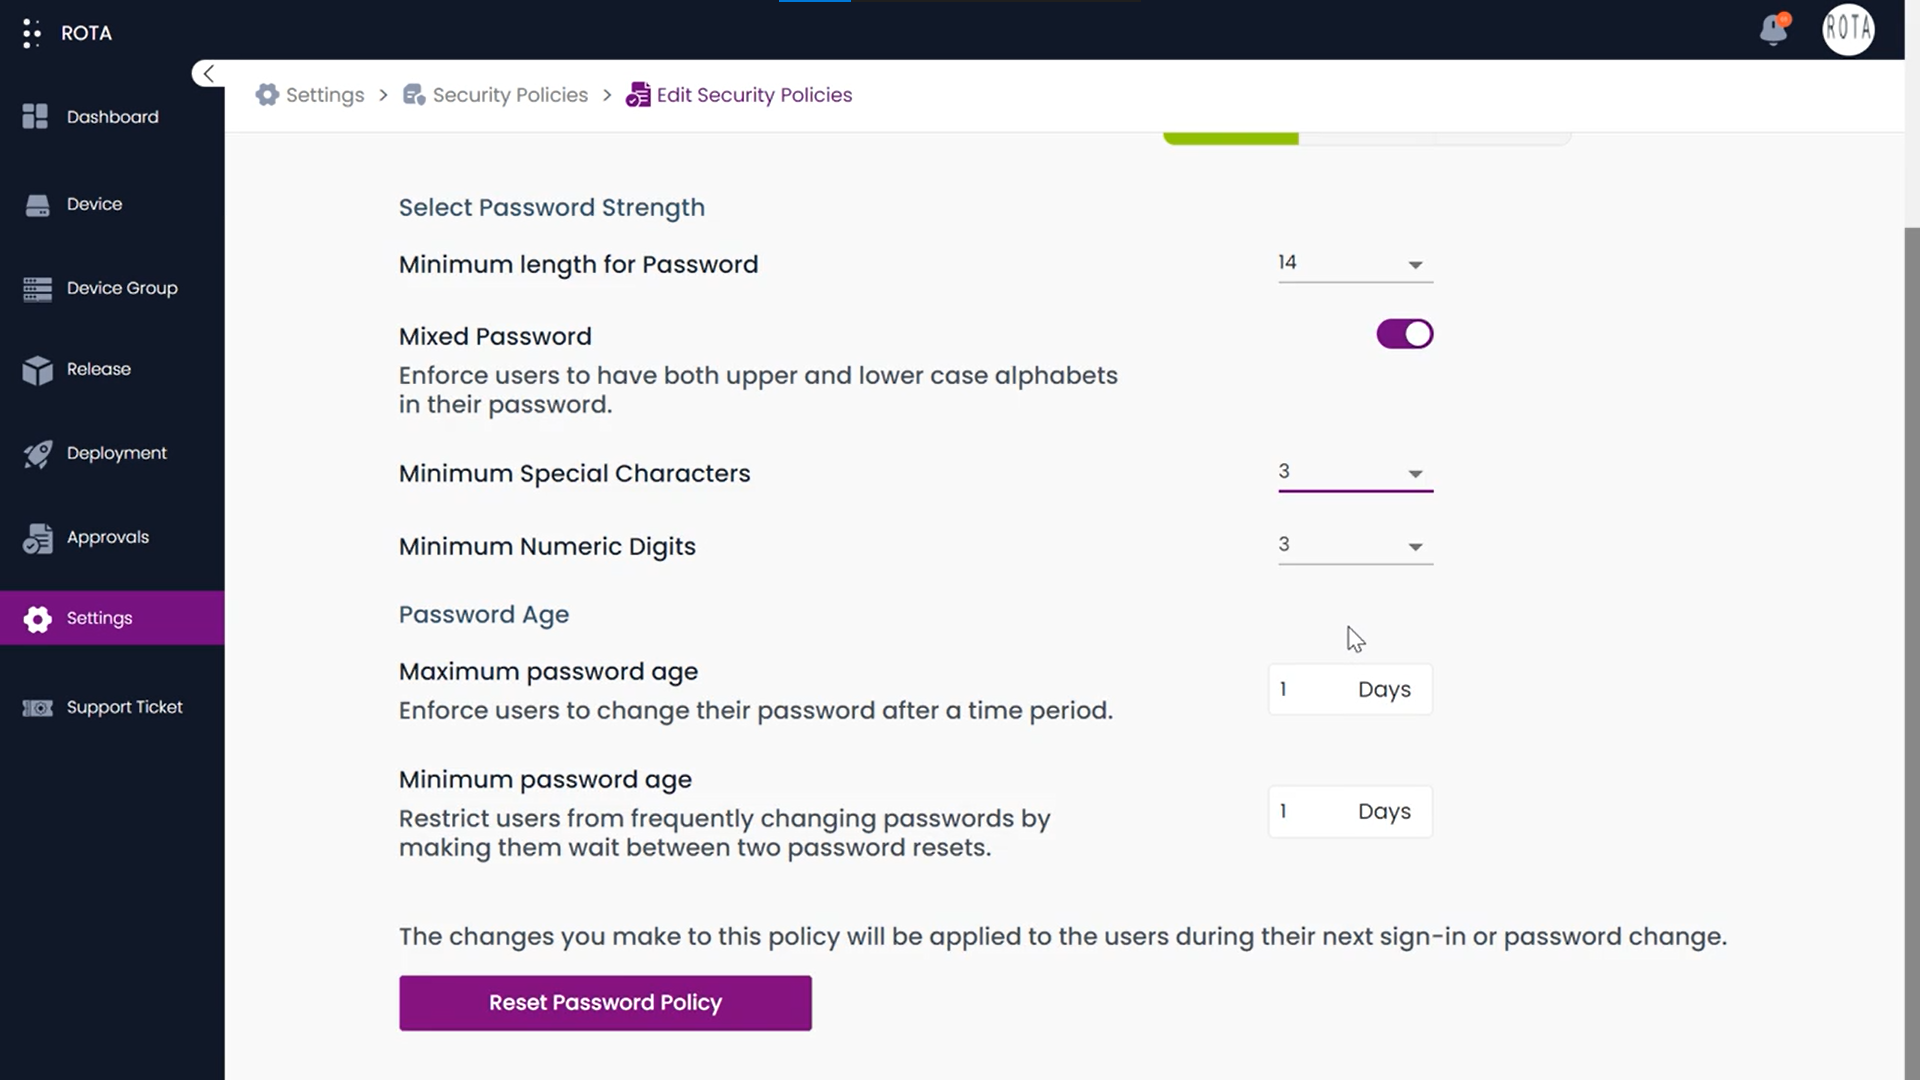Image resolution: width=1920 pixels, height=1080 pixels.
Task: Click the Security Policies breadcrumb link
Action: [x=509, y=95]
